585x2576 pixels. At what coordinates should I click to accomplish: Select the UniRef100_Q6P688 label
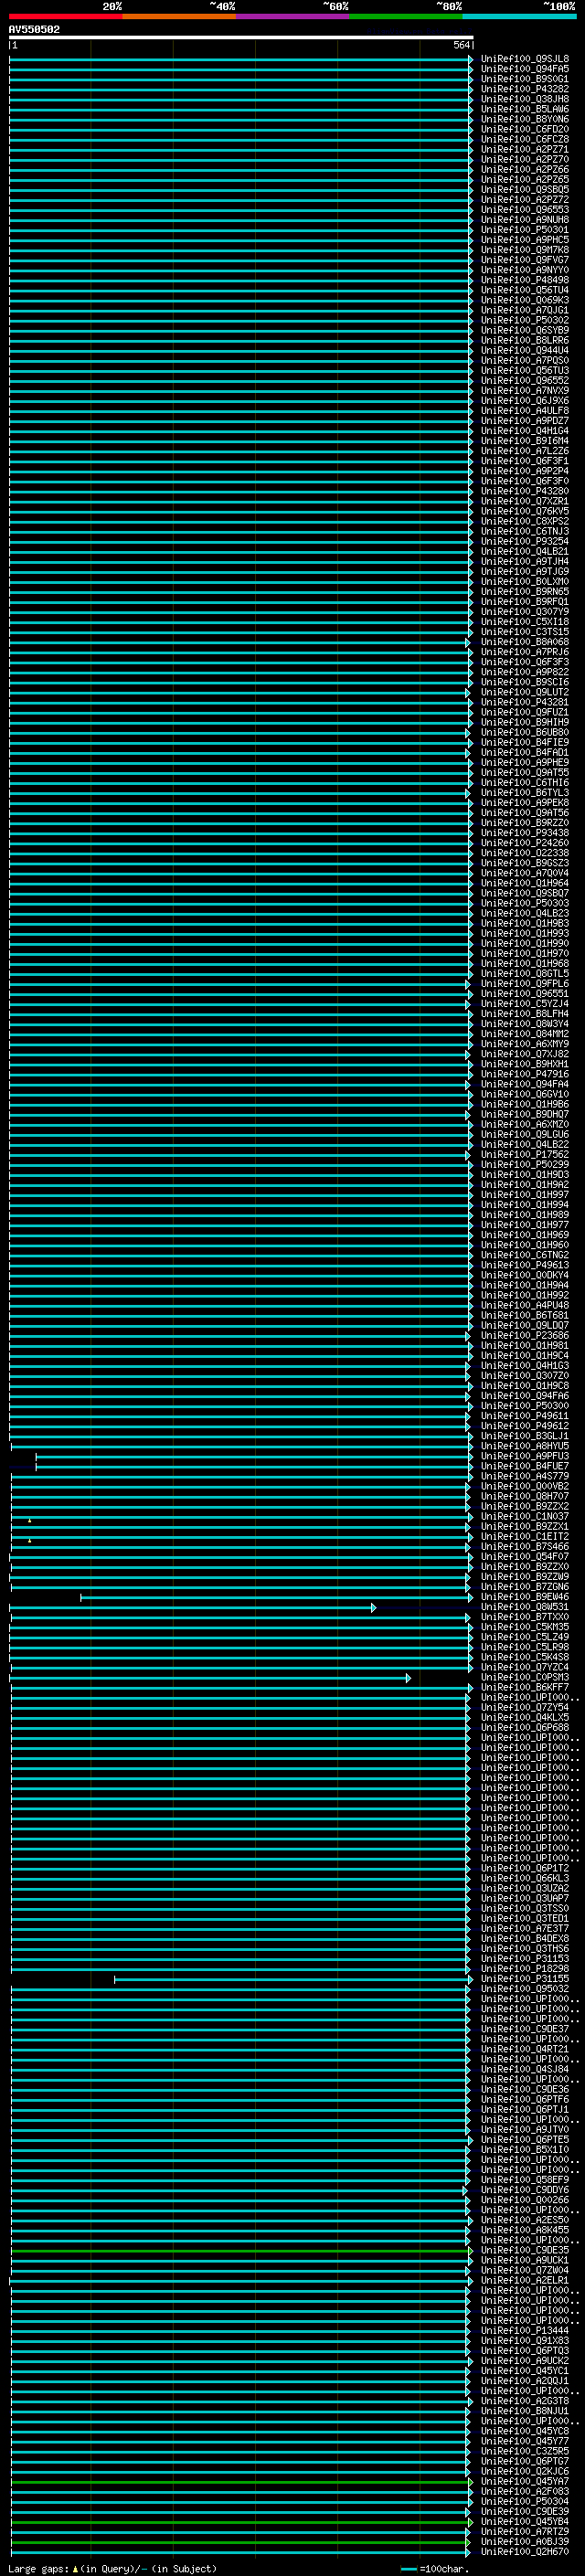(525, 1727)
